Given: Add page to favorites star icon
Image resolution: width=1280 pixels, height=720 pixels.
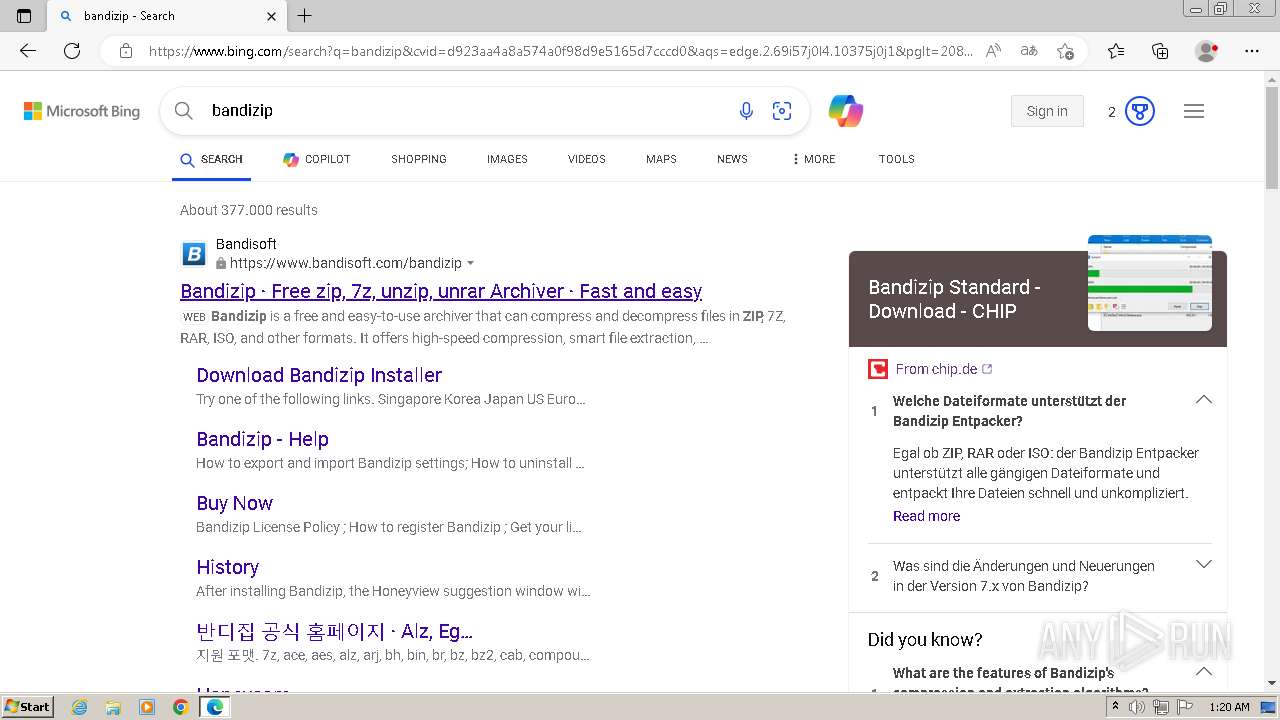Looking at the screenshot, I should pos(1065,51).
